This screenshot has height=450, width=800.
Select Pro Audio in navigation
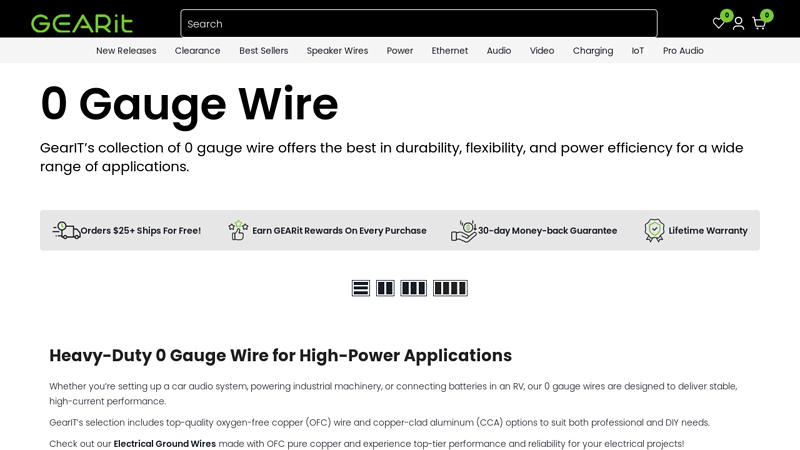pos(683,51)
